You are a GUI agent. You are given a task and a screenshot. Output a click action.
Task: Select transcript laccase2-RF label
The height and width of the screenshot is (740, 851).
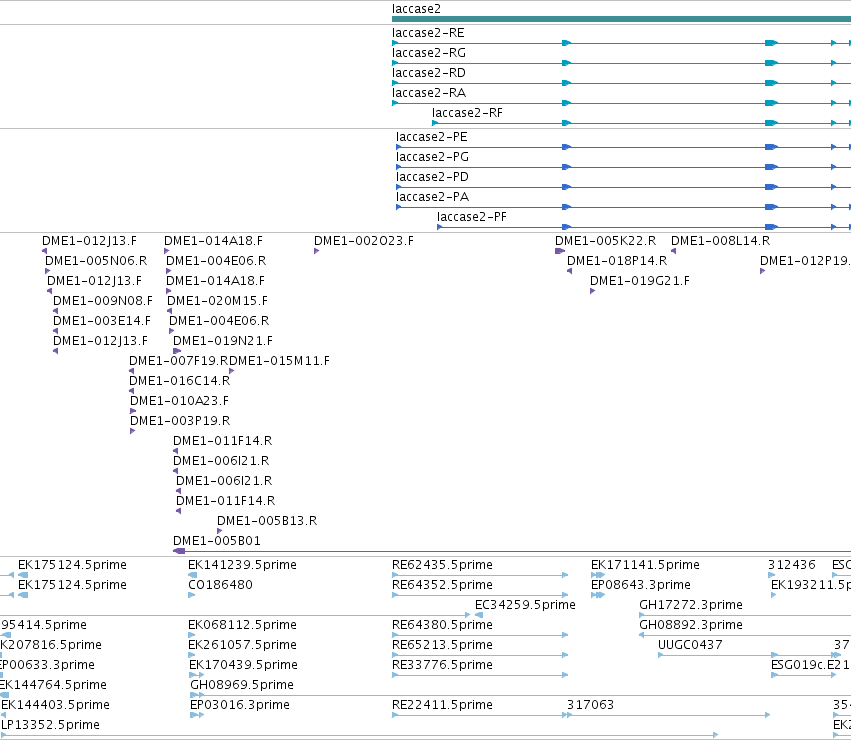click(467, 113)
